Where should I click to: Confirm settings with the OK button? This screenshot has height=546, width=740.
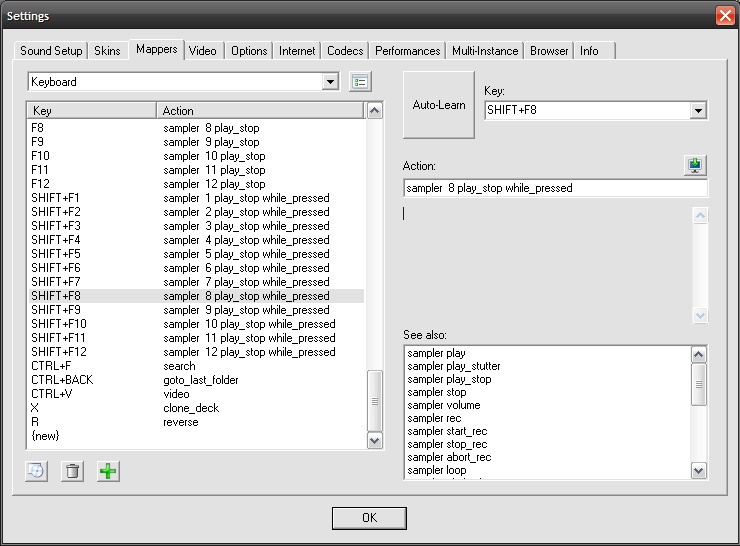(x=369, y=518)
